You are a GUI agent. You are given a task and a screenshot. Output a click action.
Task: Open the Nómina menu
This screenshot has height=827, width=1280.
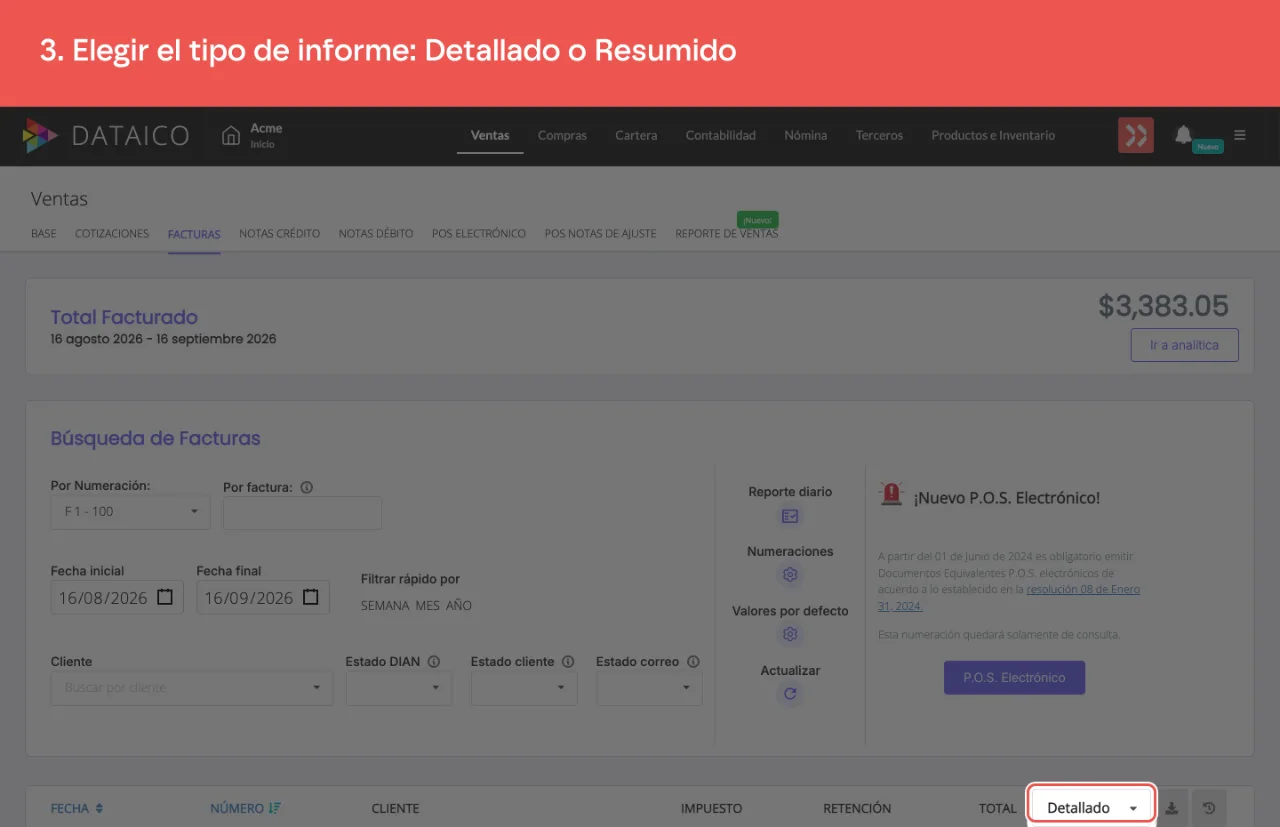point(806,135)
